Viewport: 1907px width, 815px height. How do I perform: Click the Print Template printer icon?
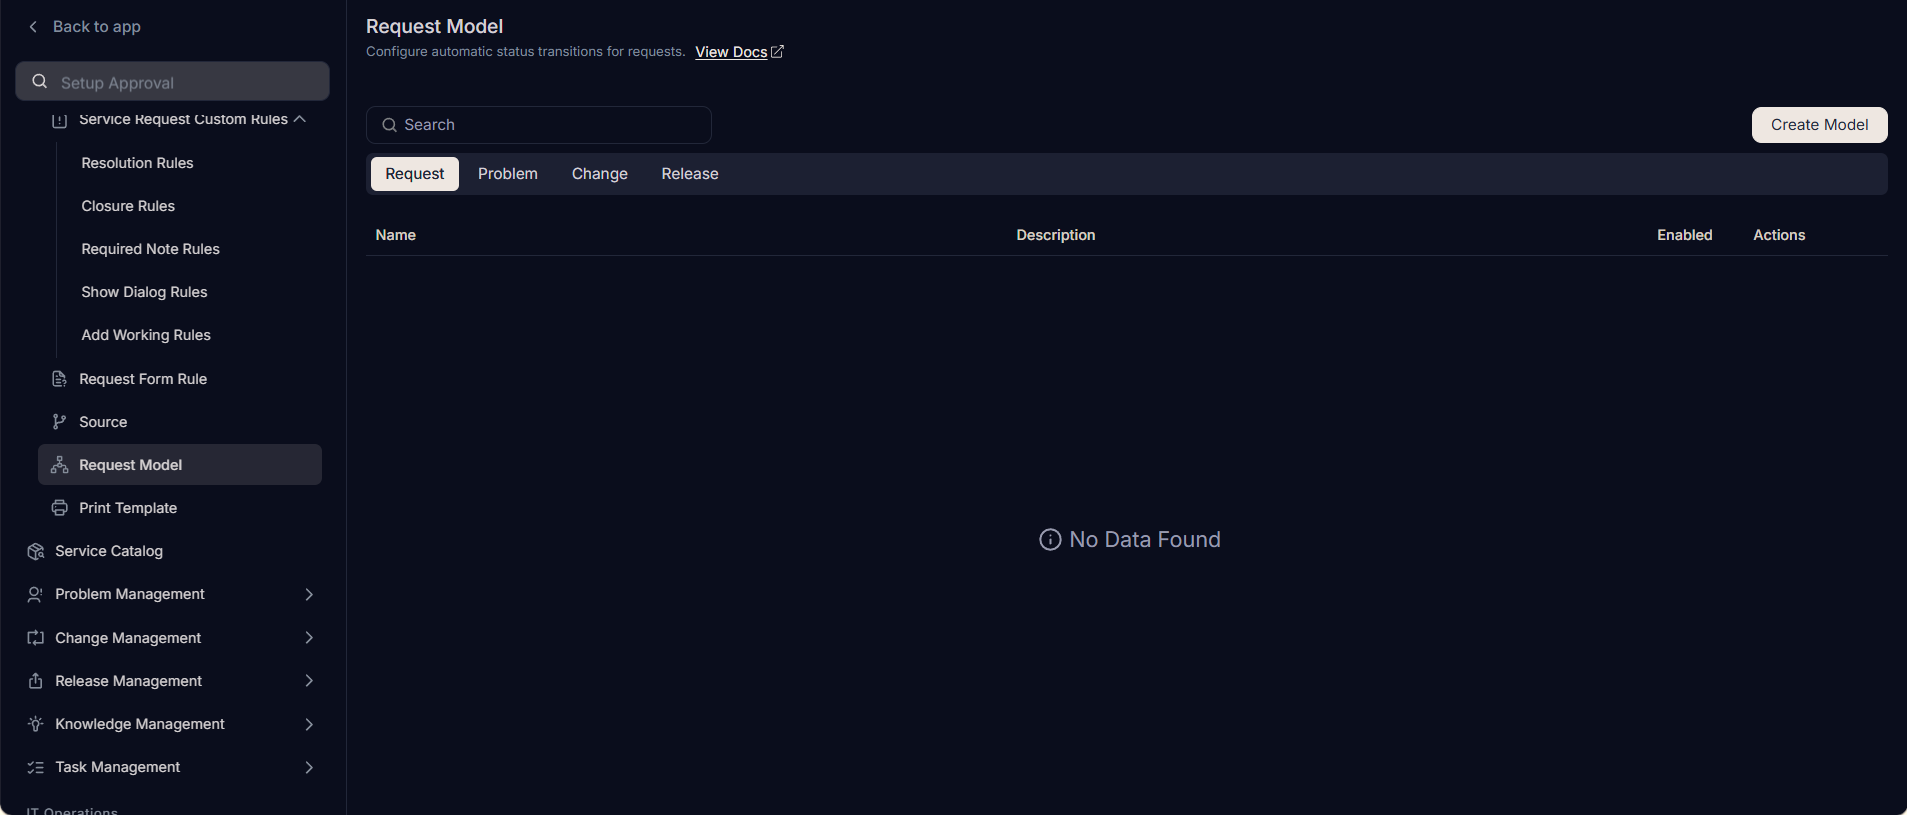[59, 508]
